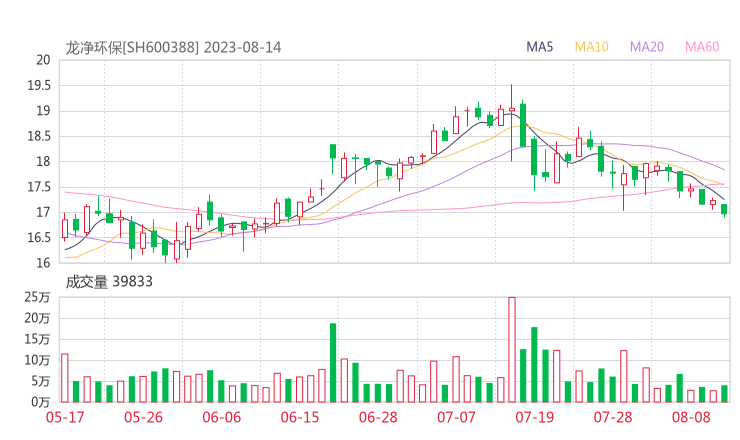Image resolution: width=740 pixels, height=440 pixels.
Task: Click the 07-19 date axis label
Action: tap(535, 417)
